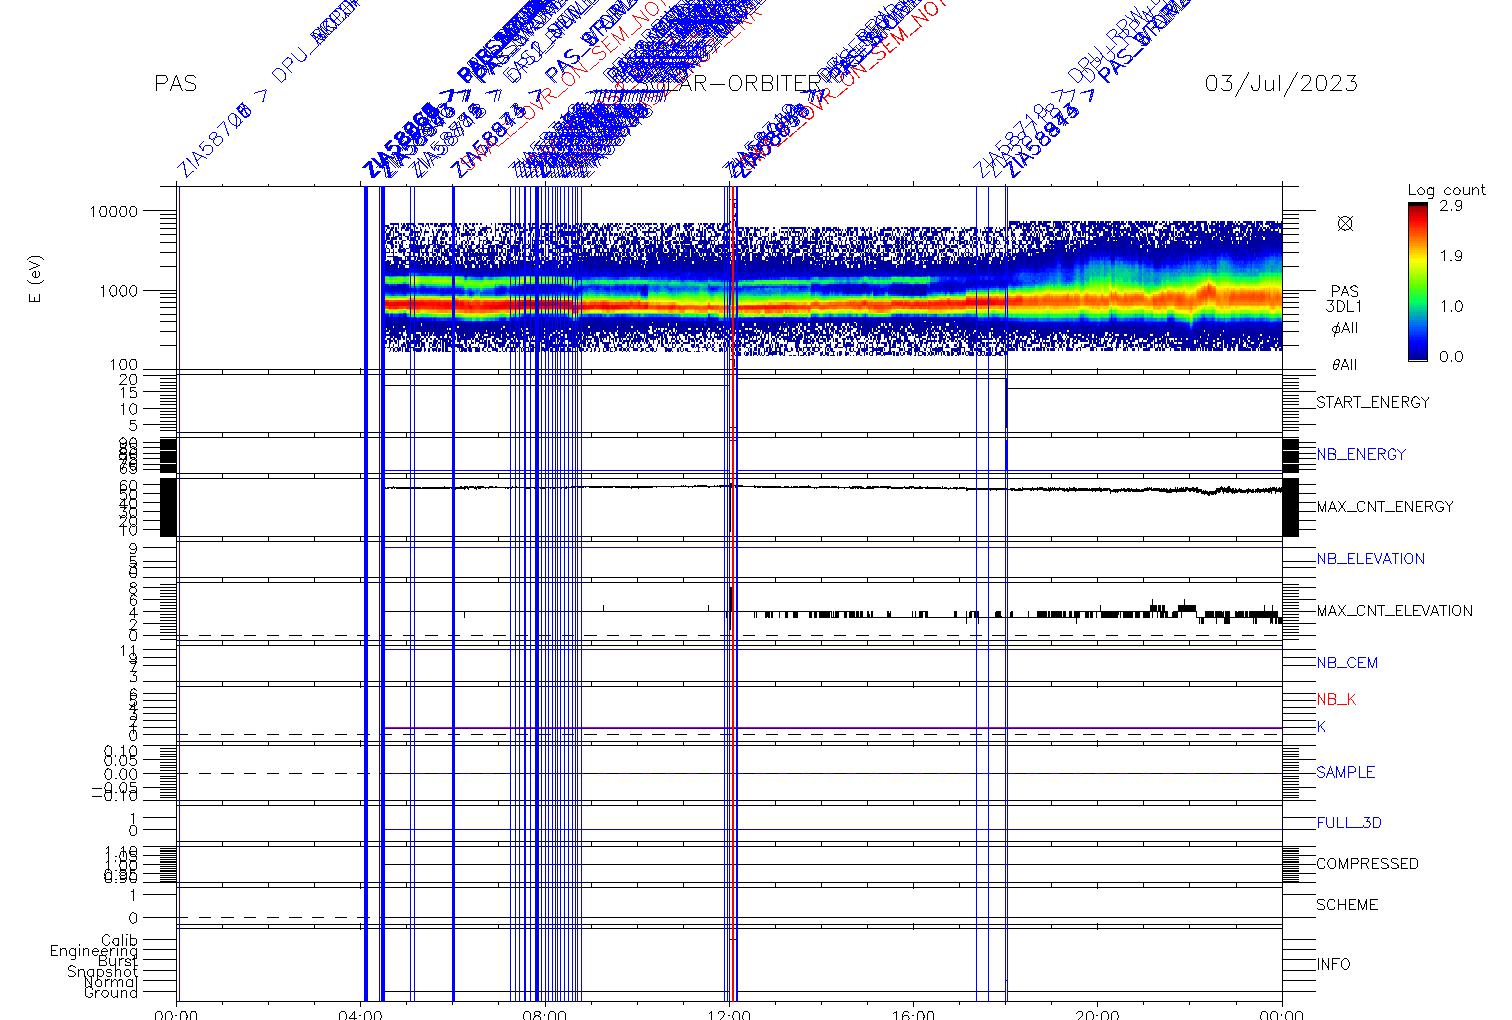Select the NB_ENERGY panel label
Image resolution: width=1512 pixels, height=1020 pixels.
[1361, 454]
